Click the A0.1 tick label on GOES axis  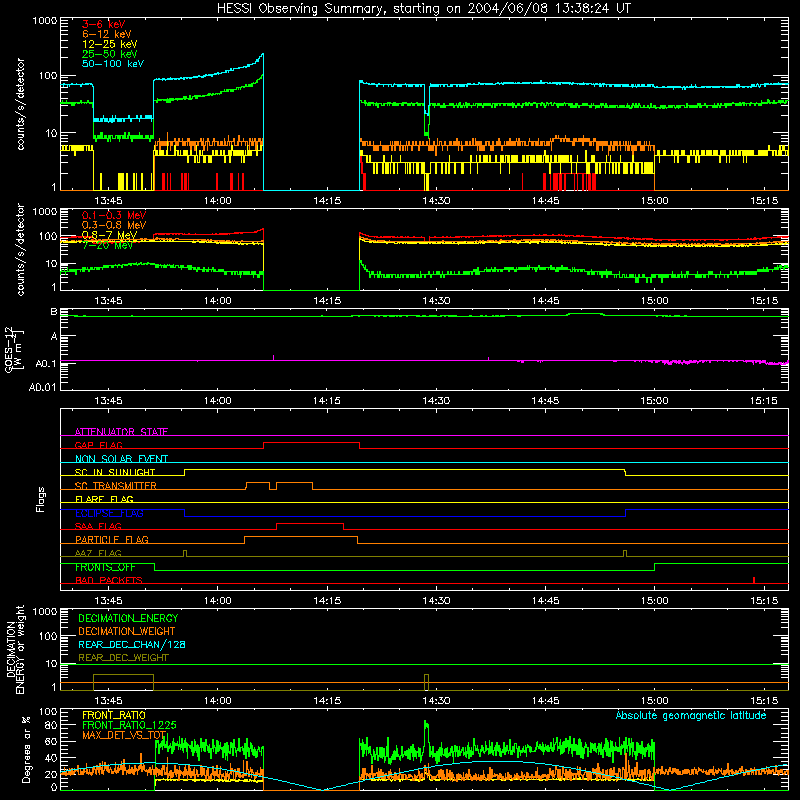(x=45, y=364)
